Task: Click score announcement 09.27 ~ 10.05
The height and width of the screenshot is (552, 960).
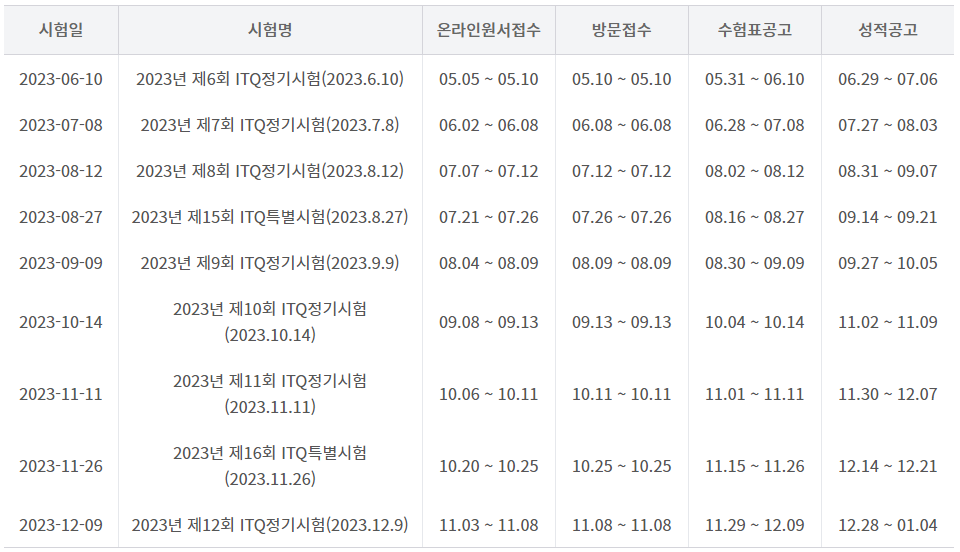Action: coord(888,263)
